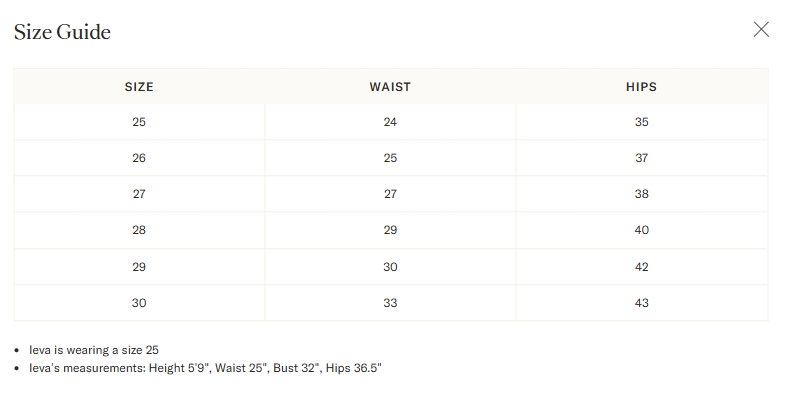Image resolution: width=786 pixels, height=394 pixels.
Task: Select the size 29 cell in Size column
Action: click(x=139, y=267)
